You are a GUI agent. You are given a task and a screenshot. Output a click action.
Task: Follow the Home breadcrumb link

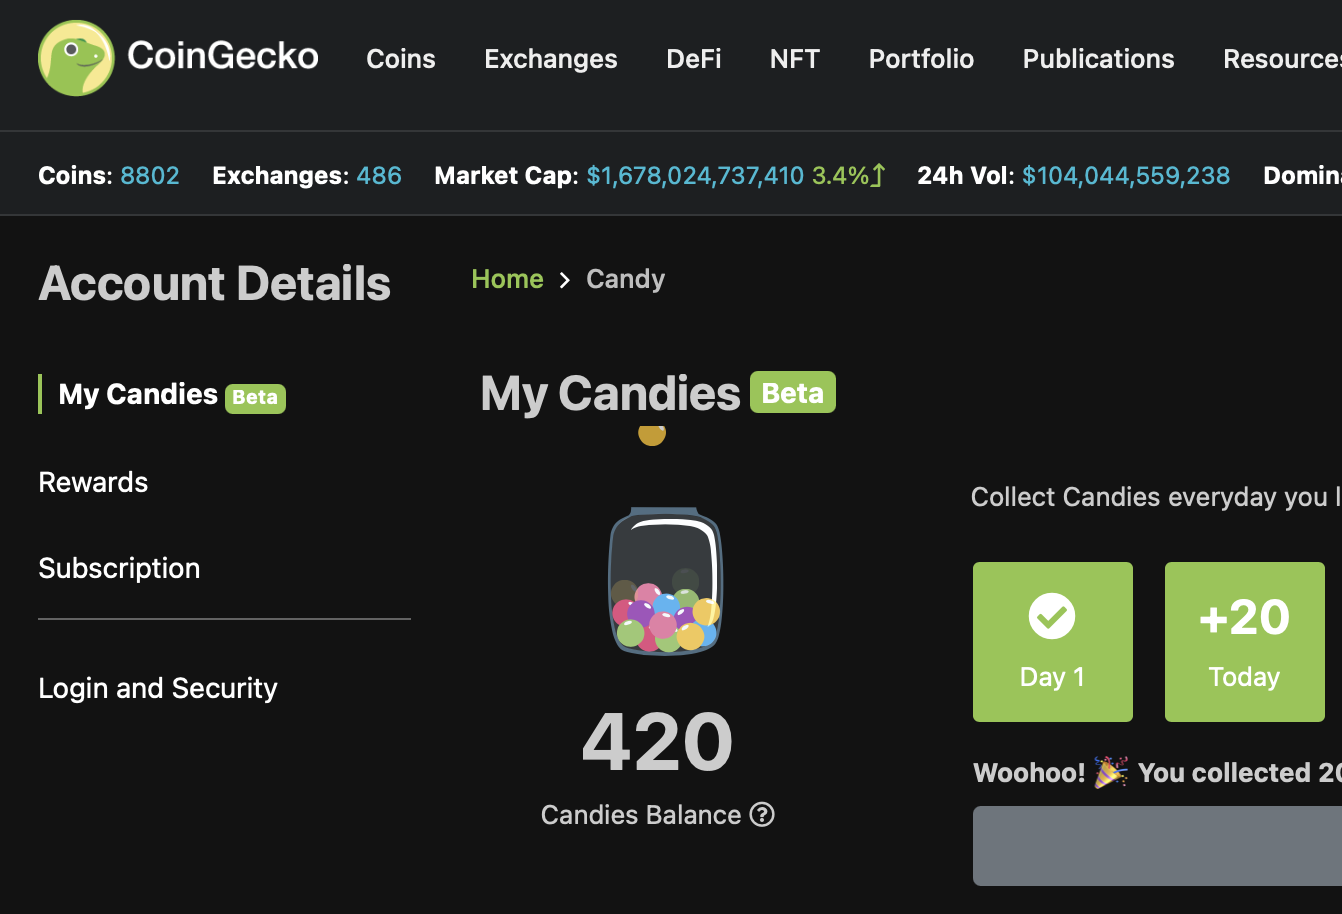pos(507,279)
